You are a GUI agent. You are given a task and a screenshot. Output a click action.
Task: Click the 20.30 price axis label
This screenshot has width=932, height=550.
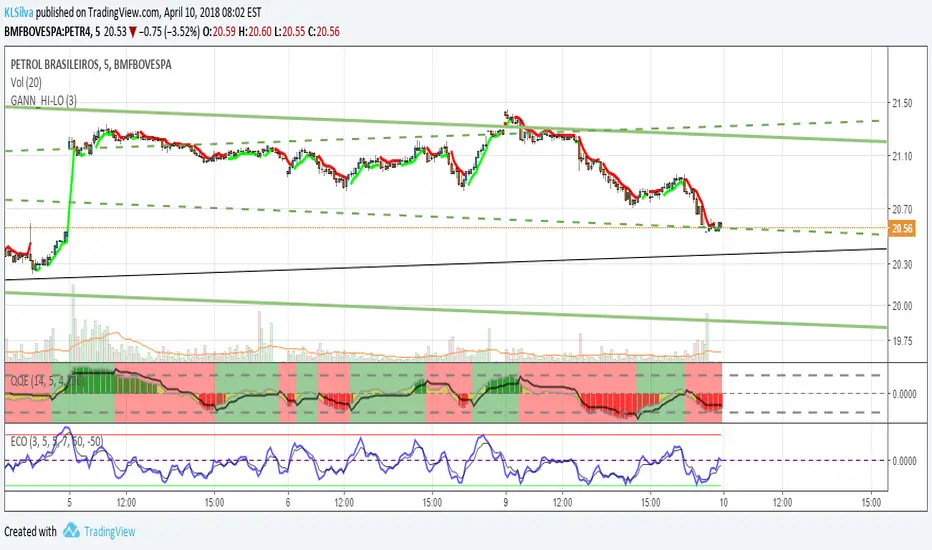point(902,264)
